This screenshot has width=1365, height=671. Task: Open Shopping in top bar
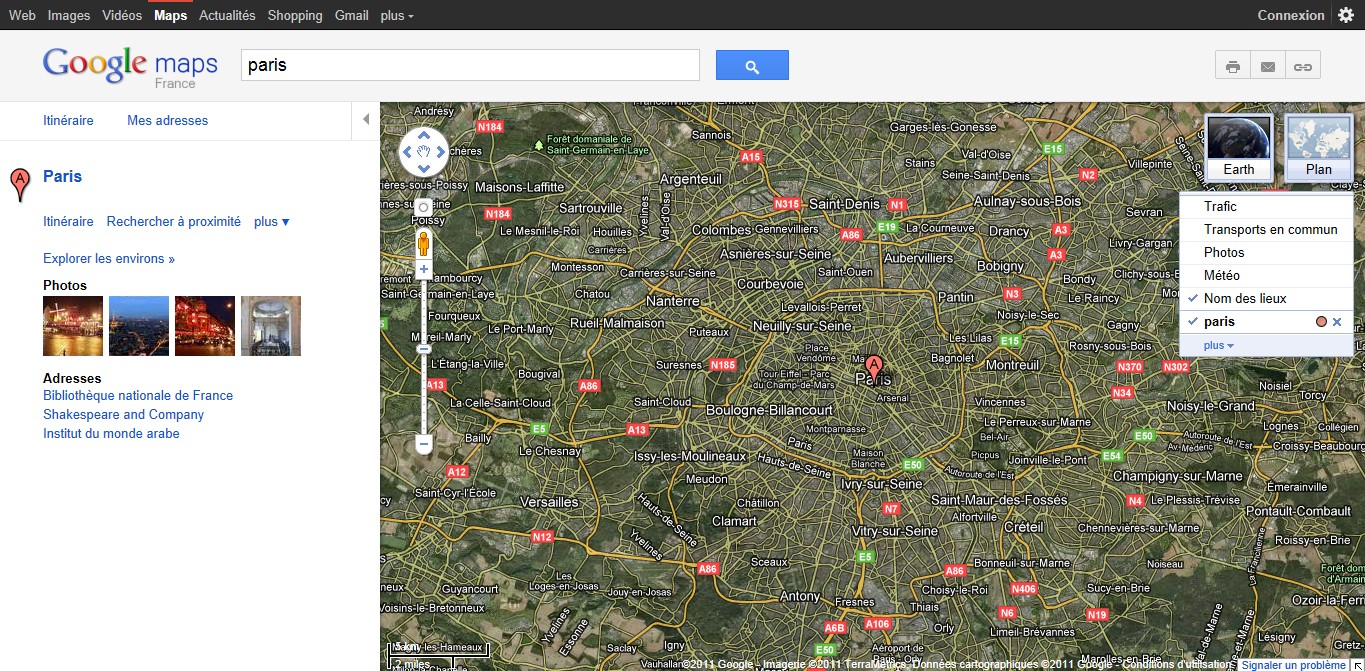pos(295,15)
